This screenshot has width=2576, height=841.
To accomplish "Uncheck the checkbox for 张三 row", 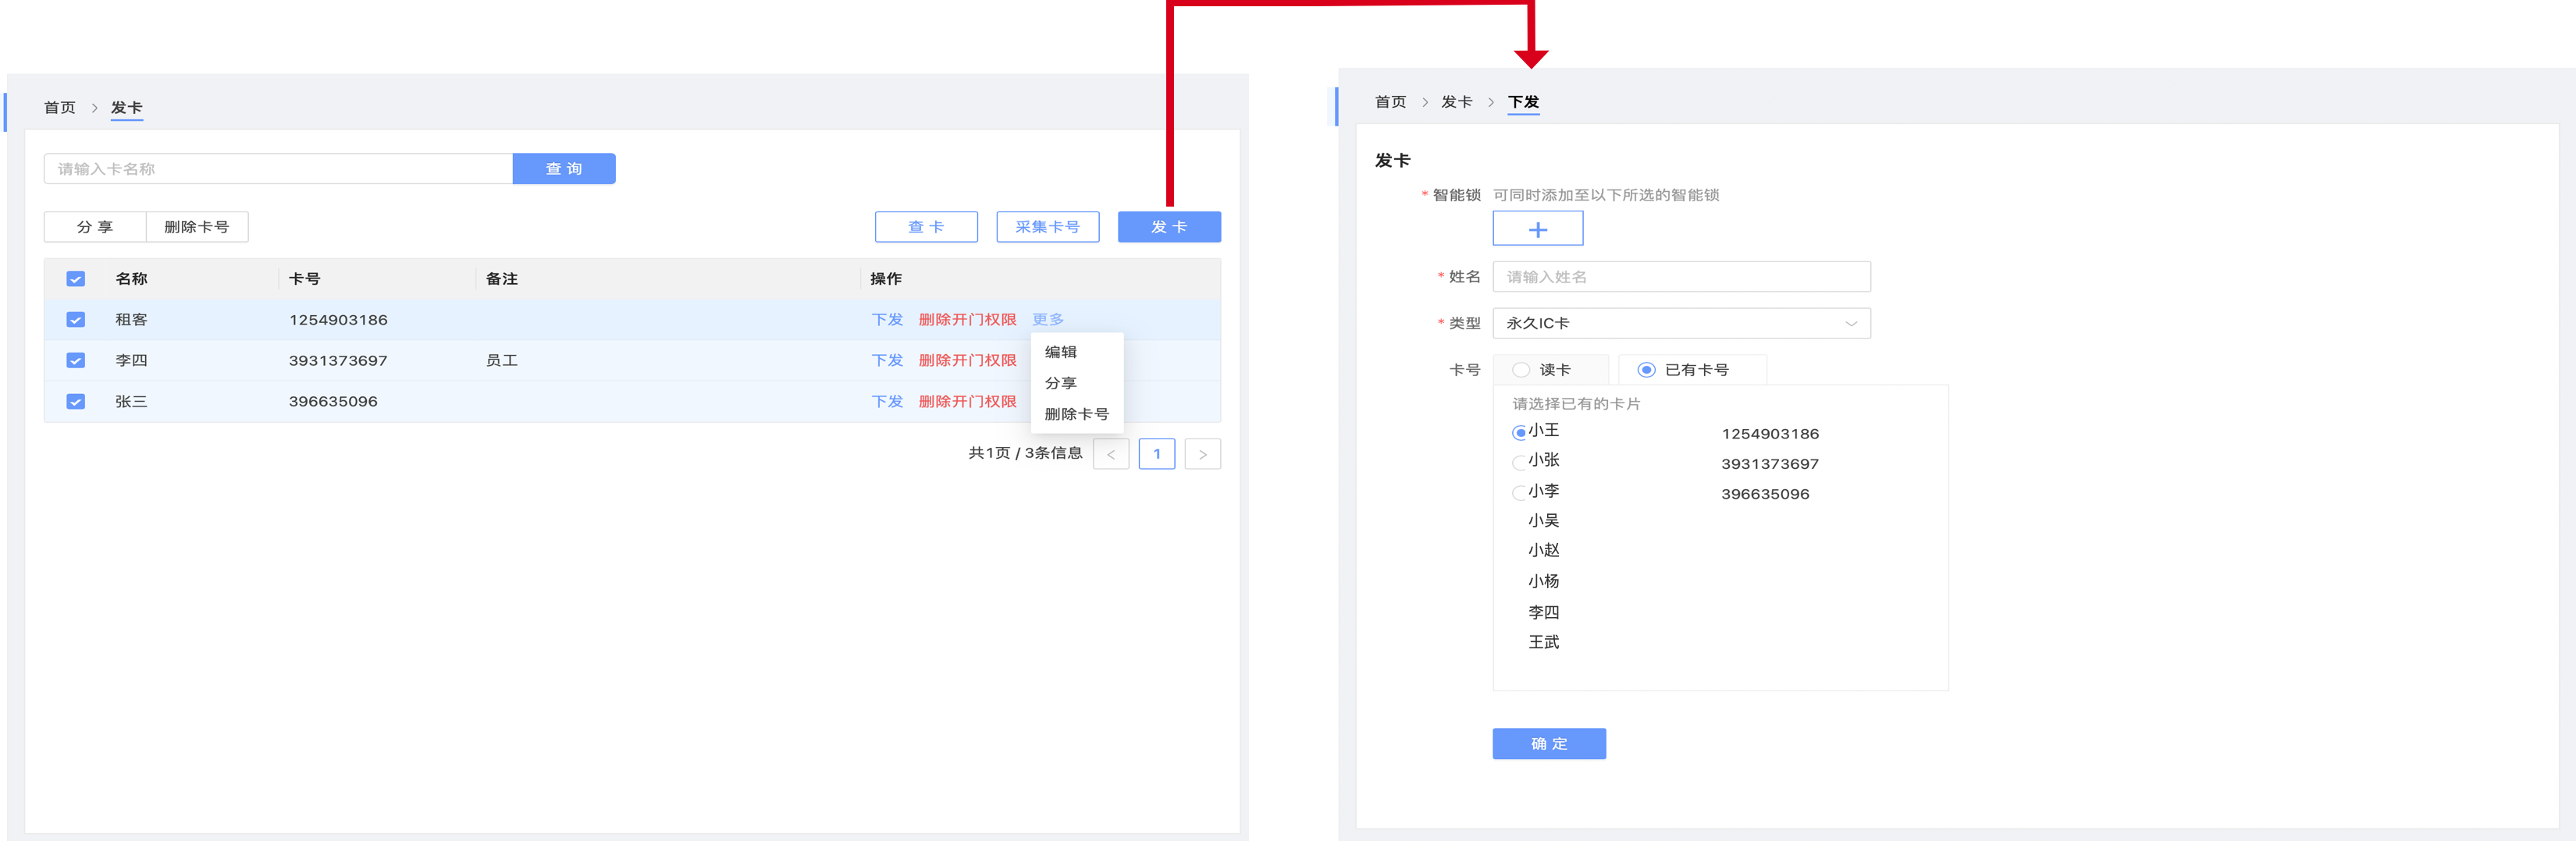I will pyautogui.click(x=76, y=401).
